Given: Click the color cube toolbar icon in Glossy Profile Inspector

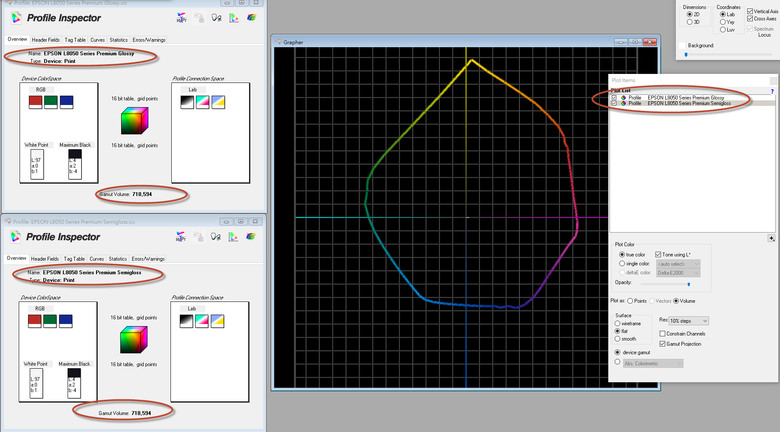Looking at the screenshot, I should (x=251, y=17).
